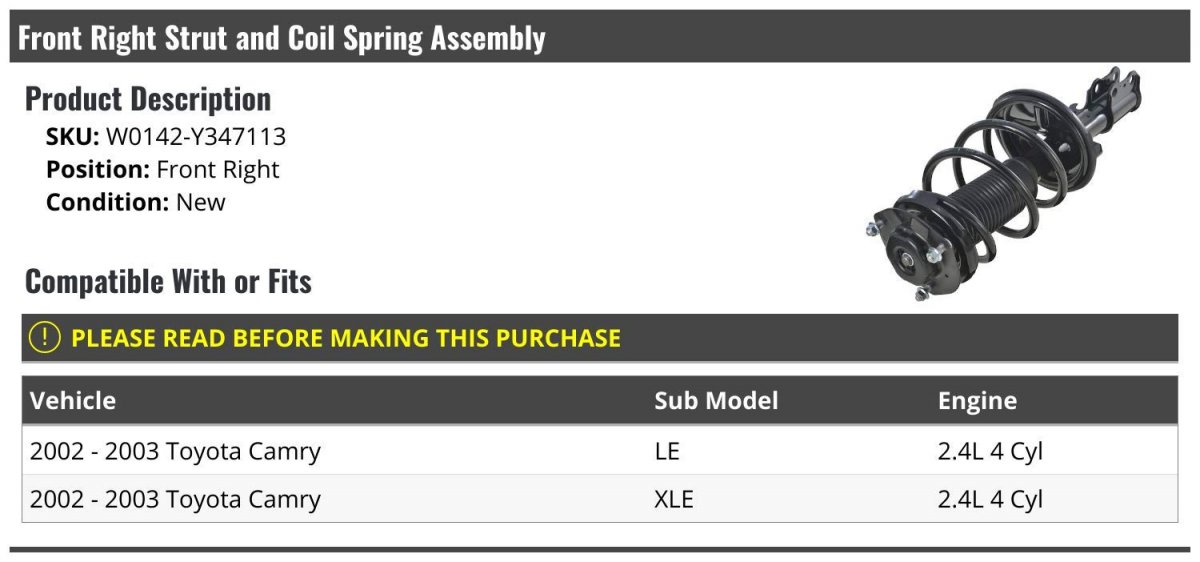The image size is (1200, 562).
Task: Click the LE sub model cell
Action: tap(667, 451)
